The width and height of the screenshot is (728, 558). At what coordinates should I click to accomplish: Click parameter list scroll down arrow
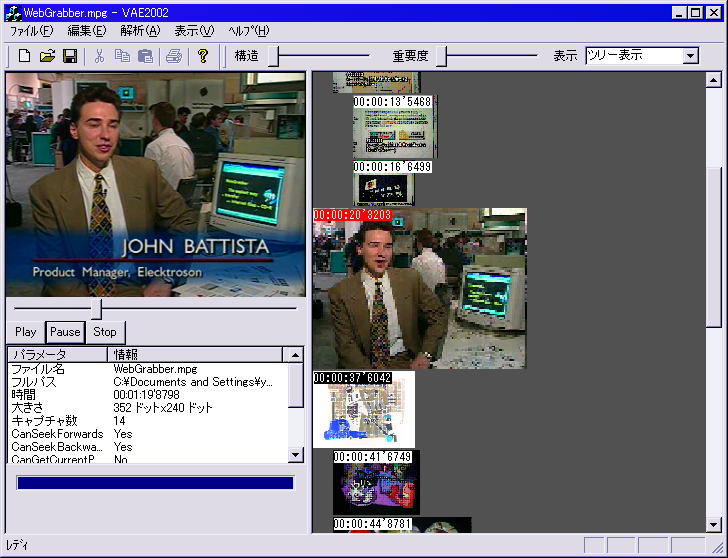click(295, 454)
